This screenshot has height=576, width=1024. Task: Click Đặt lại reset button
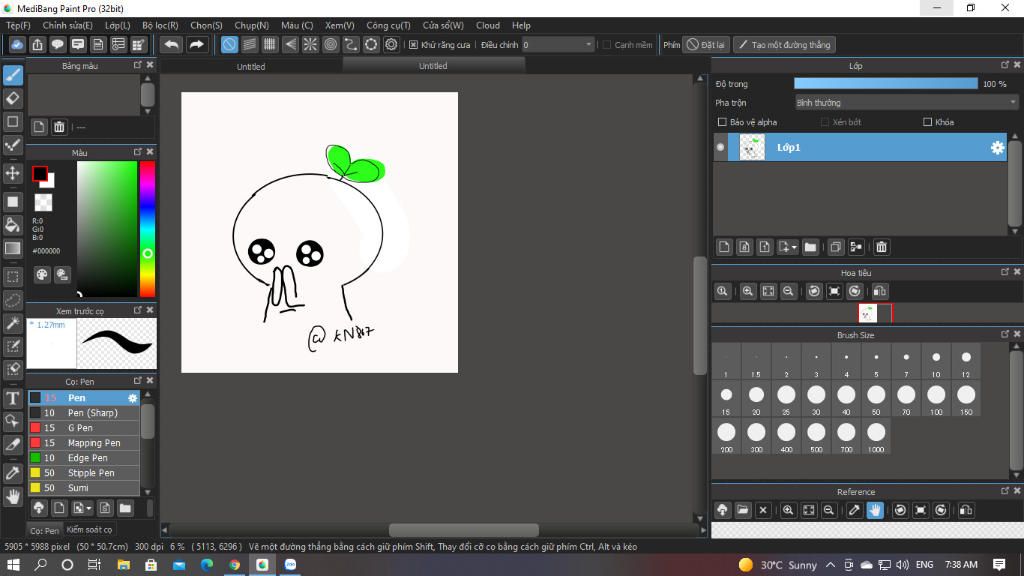(x=705, y=44)
